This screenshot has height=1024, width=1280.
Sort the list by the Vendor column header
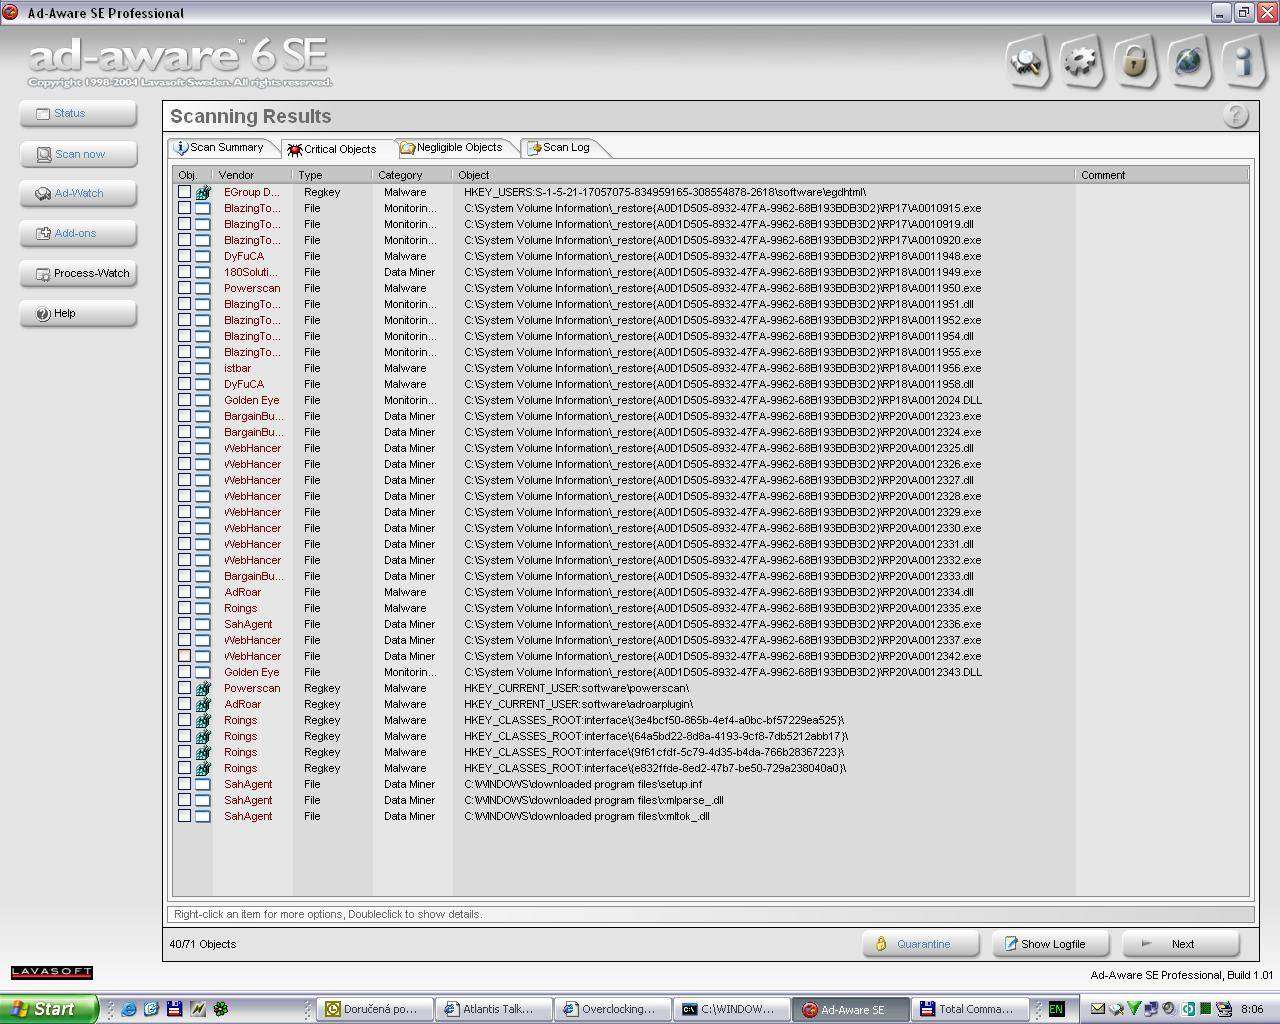[252, 175]
